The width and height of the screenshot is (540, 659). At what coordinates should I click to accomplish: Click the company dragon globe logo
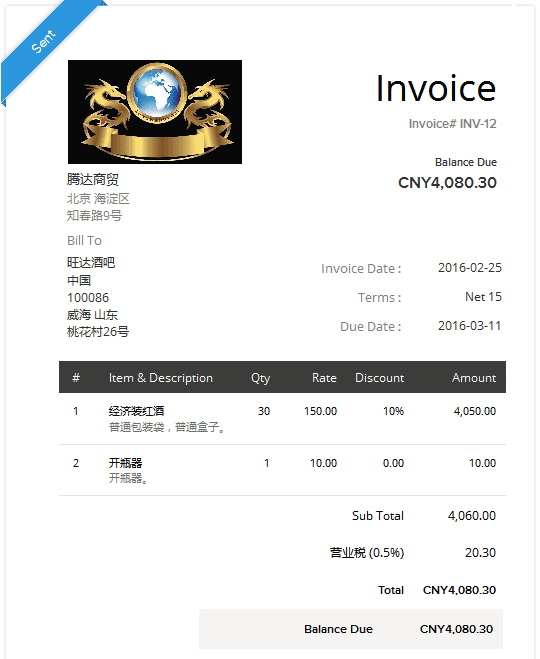click(155, 112)
